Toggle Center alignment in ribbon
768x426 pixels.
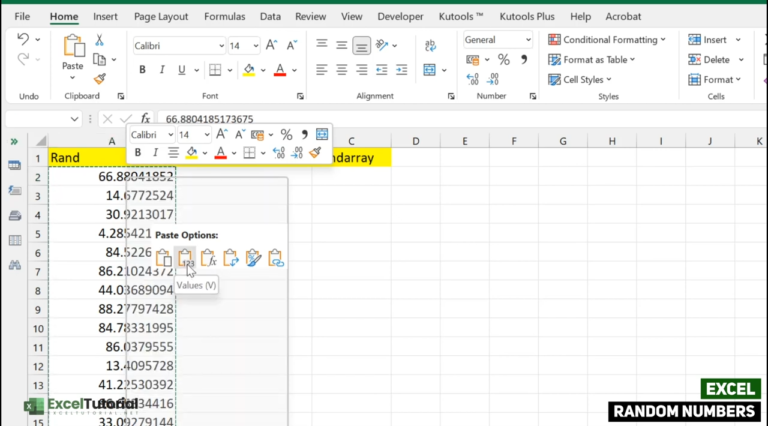341,70
